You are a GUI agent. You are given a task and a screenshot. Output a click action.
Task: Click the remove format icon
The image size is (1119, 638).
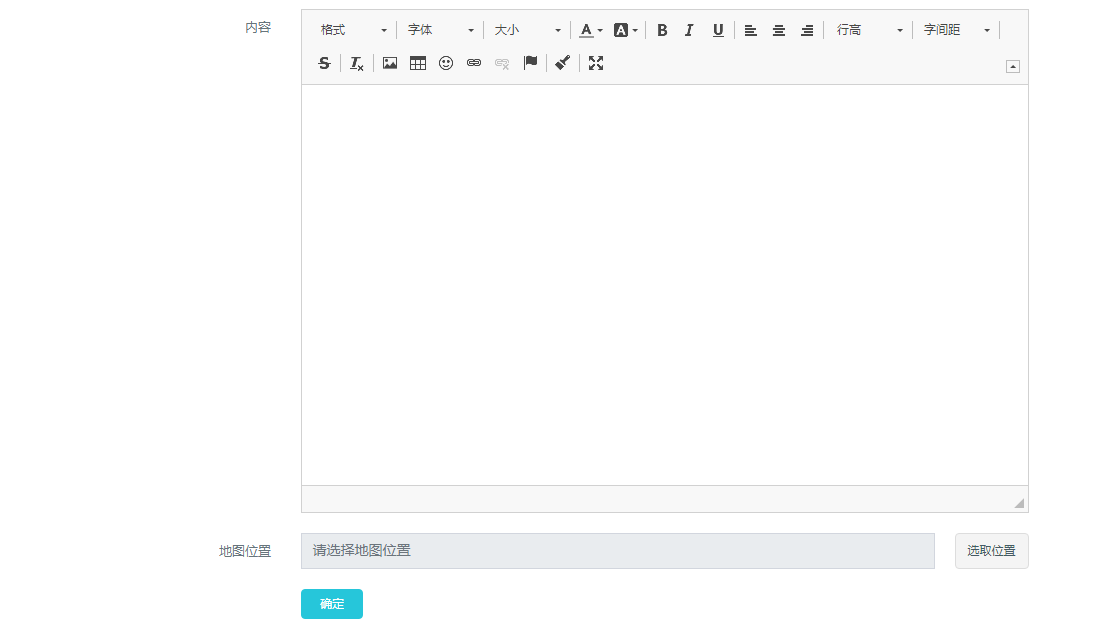tap(356, 63)
